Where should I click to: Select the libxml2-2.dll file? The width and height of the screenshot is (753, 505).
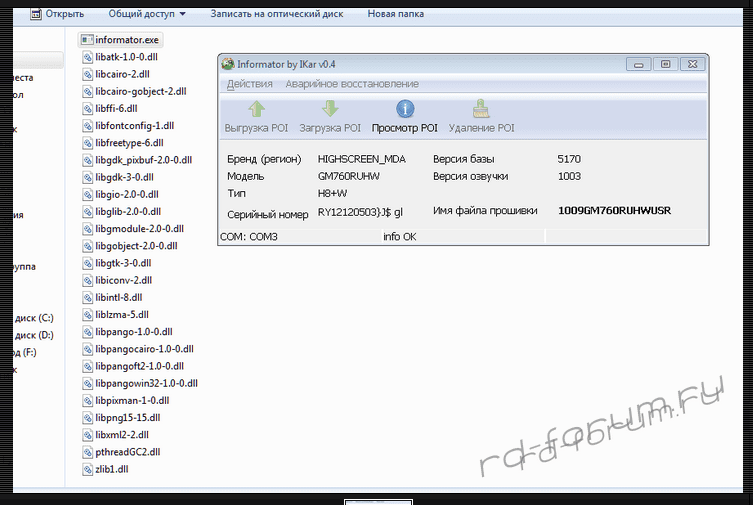pyautogui.click(x=121, y=435)
